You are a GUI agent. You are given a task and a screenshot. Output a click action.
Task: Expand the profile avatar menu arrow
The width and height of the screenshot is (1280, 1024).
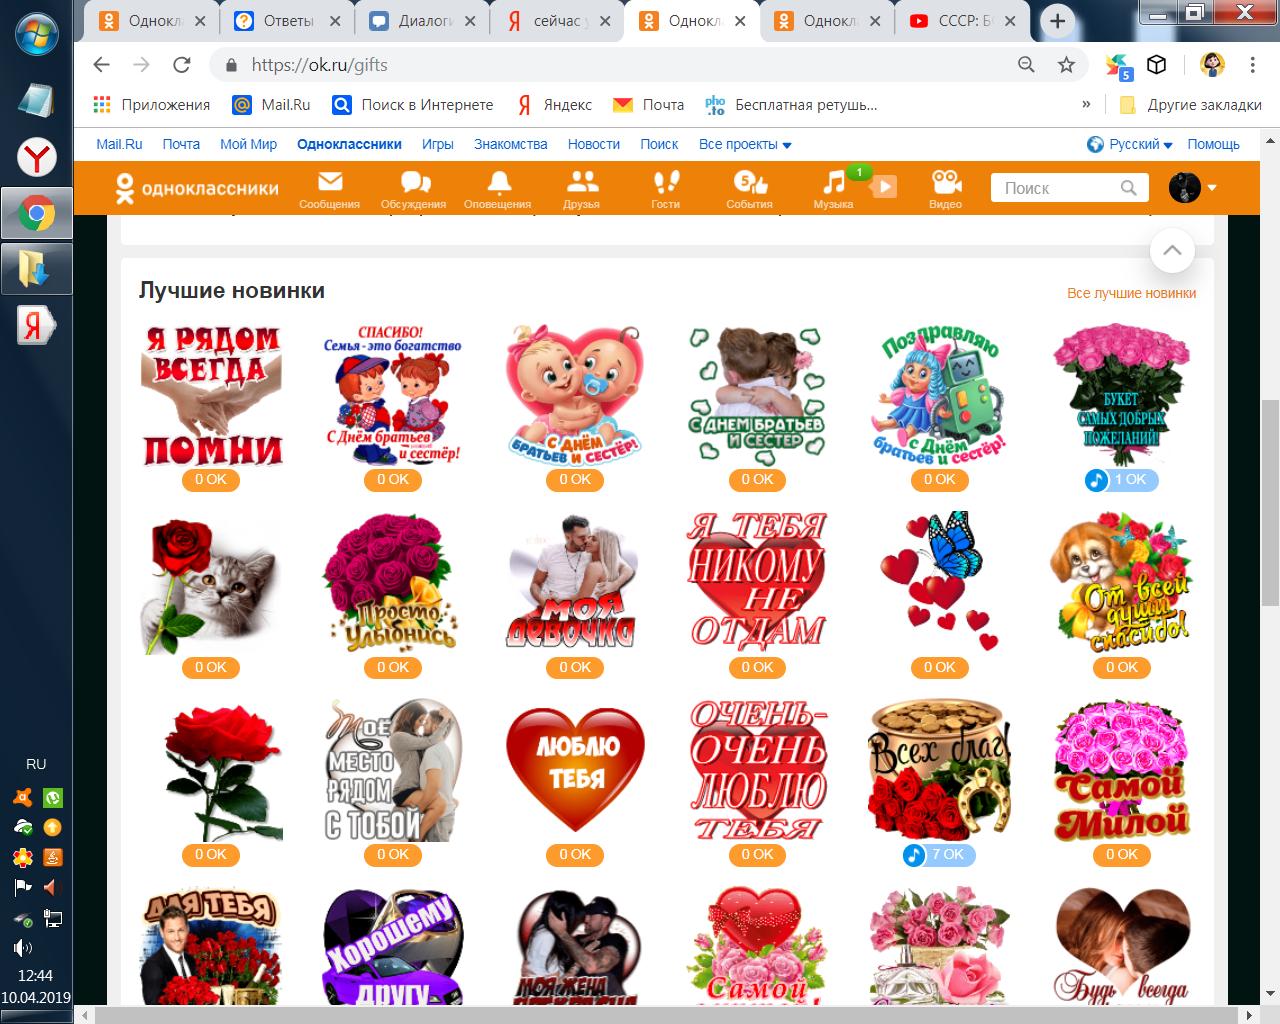pos(1212,188)
